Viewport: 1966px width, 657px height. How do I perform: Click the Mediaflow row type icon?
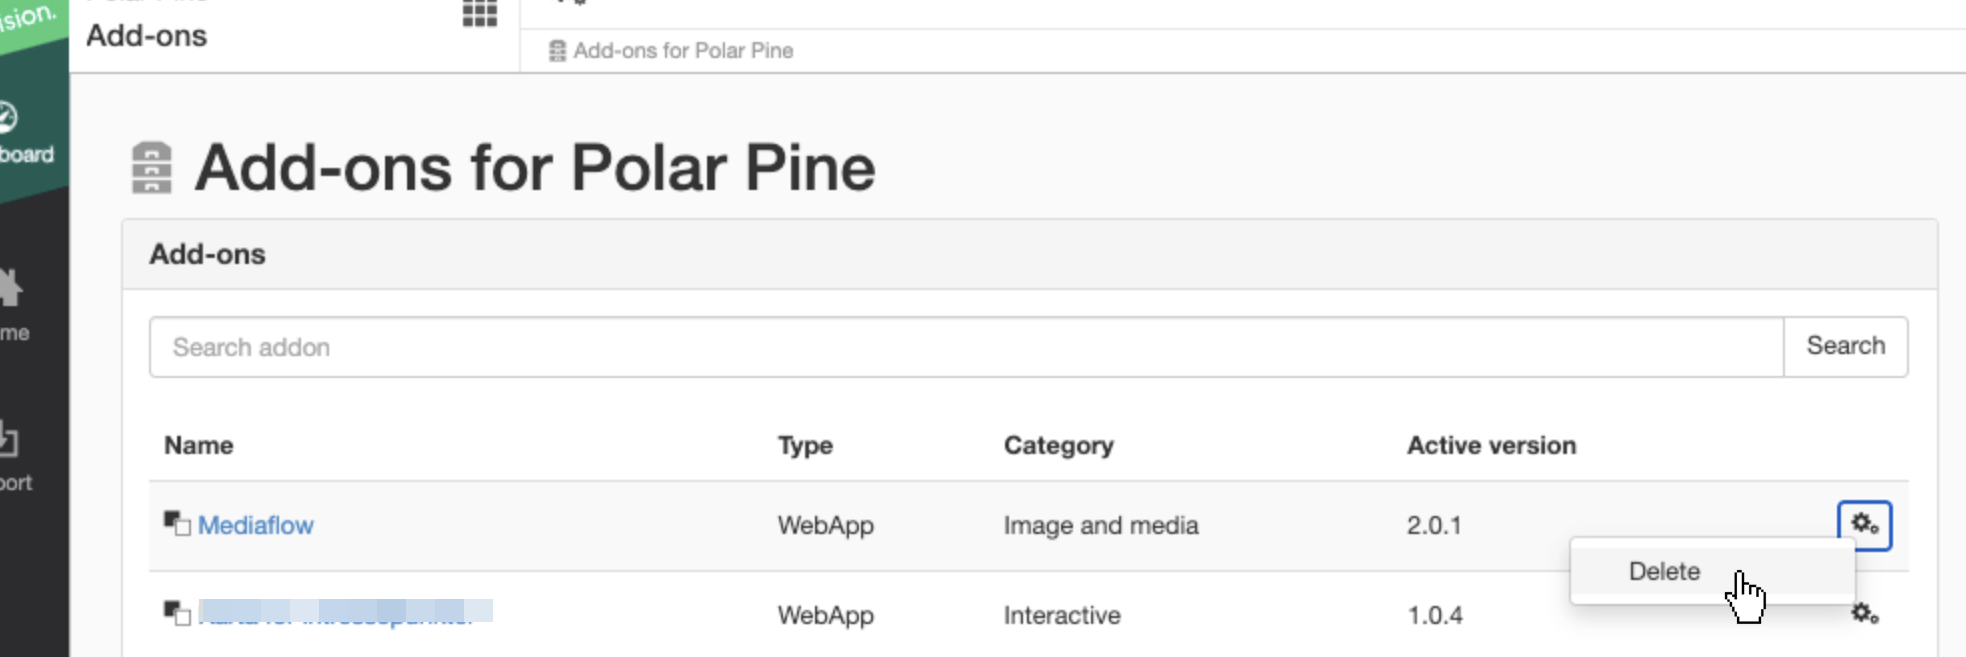(x=177, y=523)
